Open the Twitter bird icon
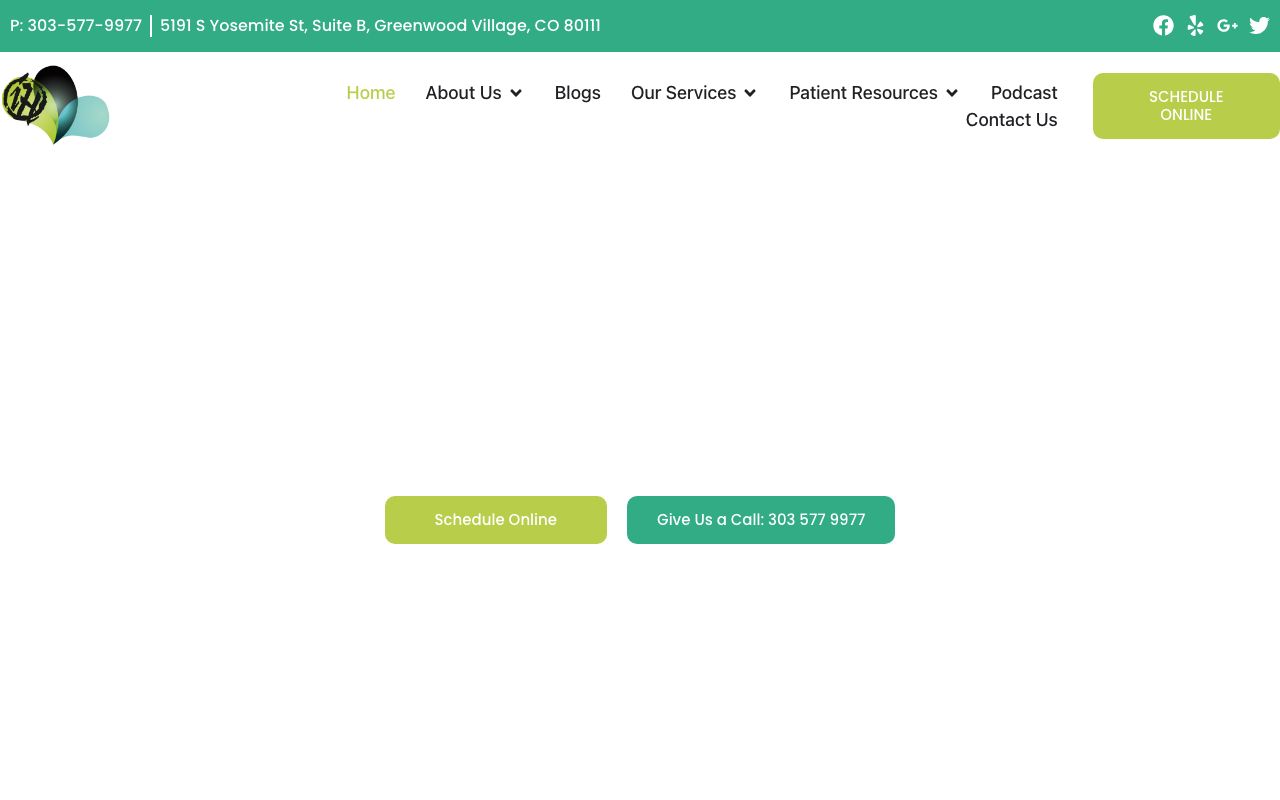Screen dimensions: 1280x800 pos(1259,26)
